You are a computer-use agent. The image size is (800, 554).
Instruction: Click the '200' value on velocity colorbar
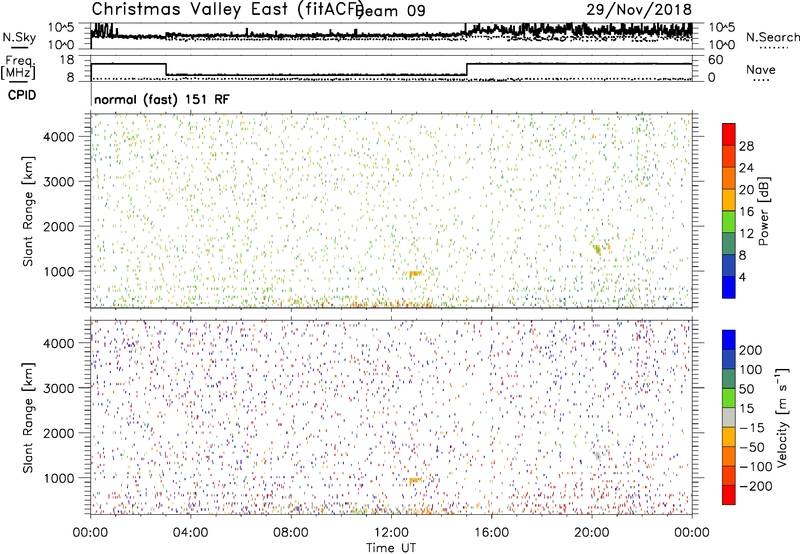click(x=751, y=350)
